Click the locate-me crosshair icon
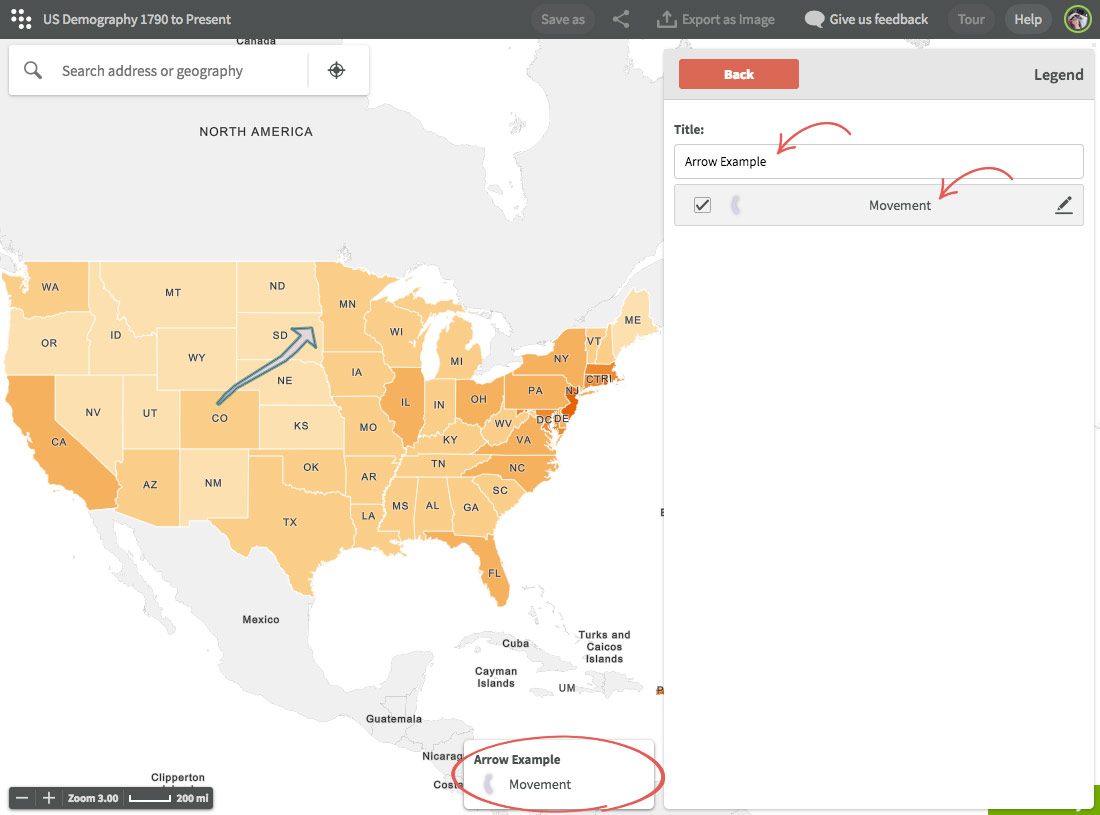Viewport: 1100px width, 815px height. 337,70
